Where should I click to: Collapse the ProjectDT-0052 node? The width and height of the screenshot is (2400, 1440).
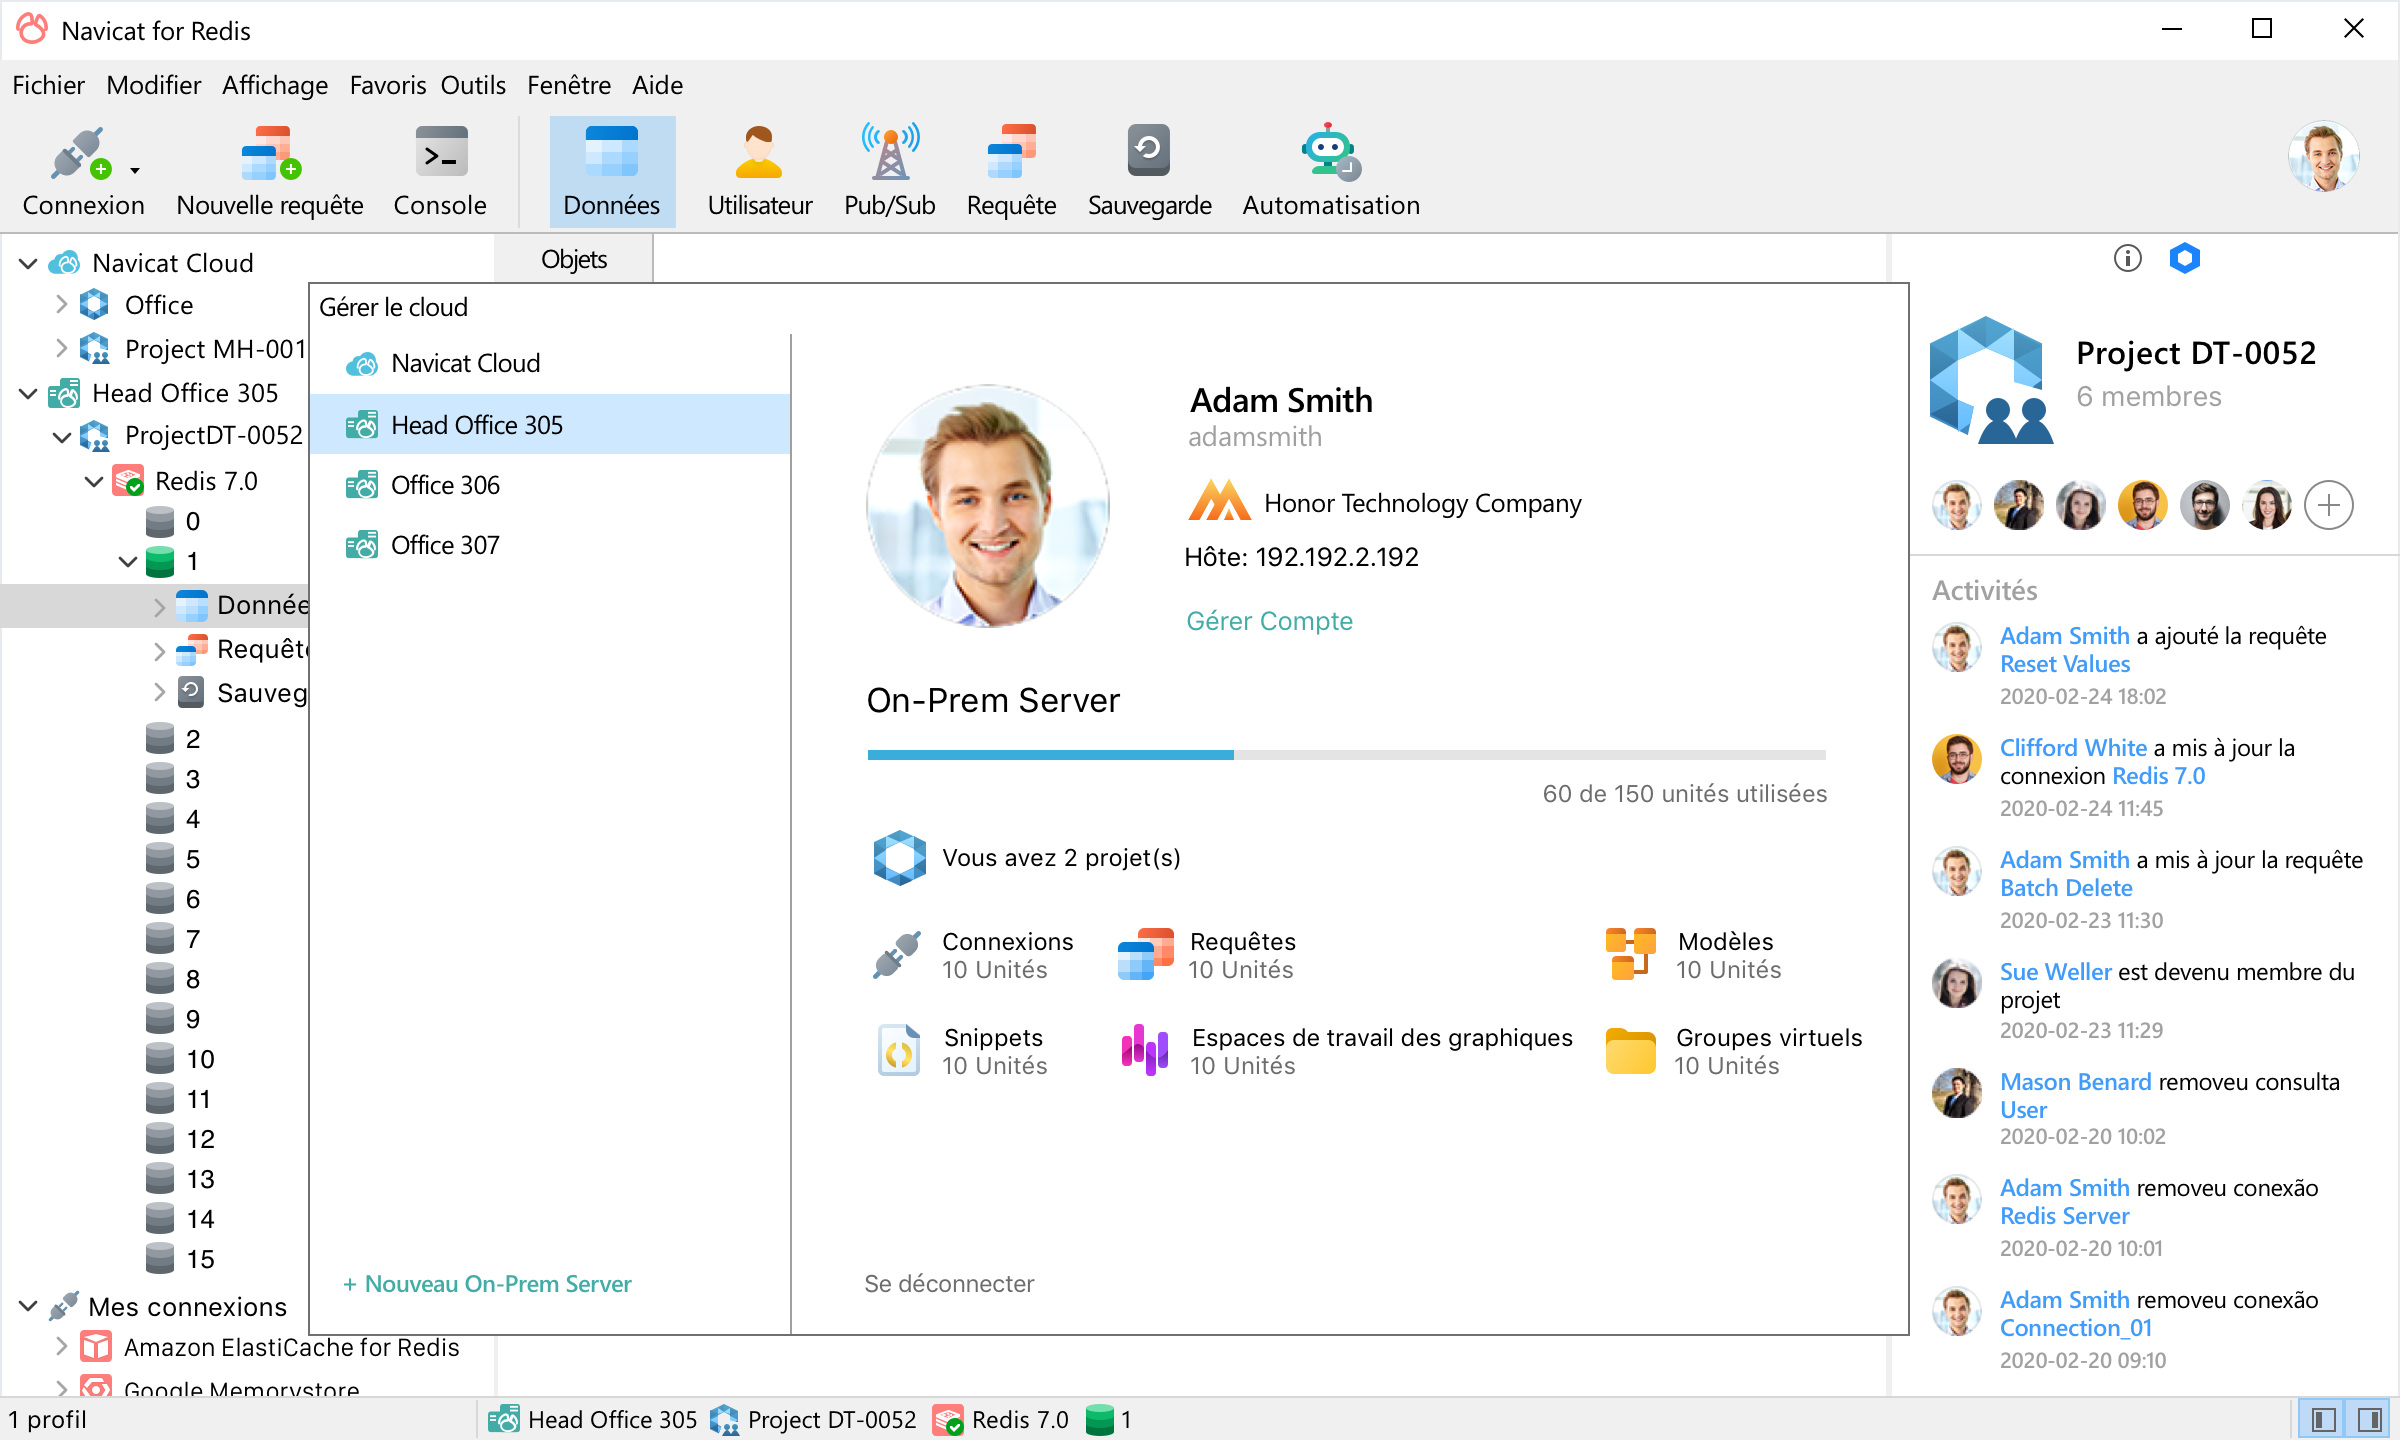point(61,437)
